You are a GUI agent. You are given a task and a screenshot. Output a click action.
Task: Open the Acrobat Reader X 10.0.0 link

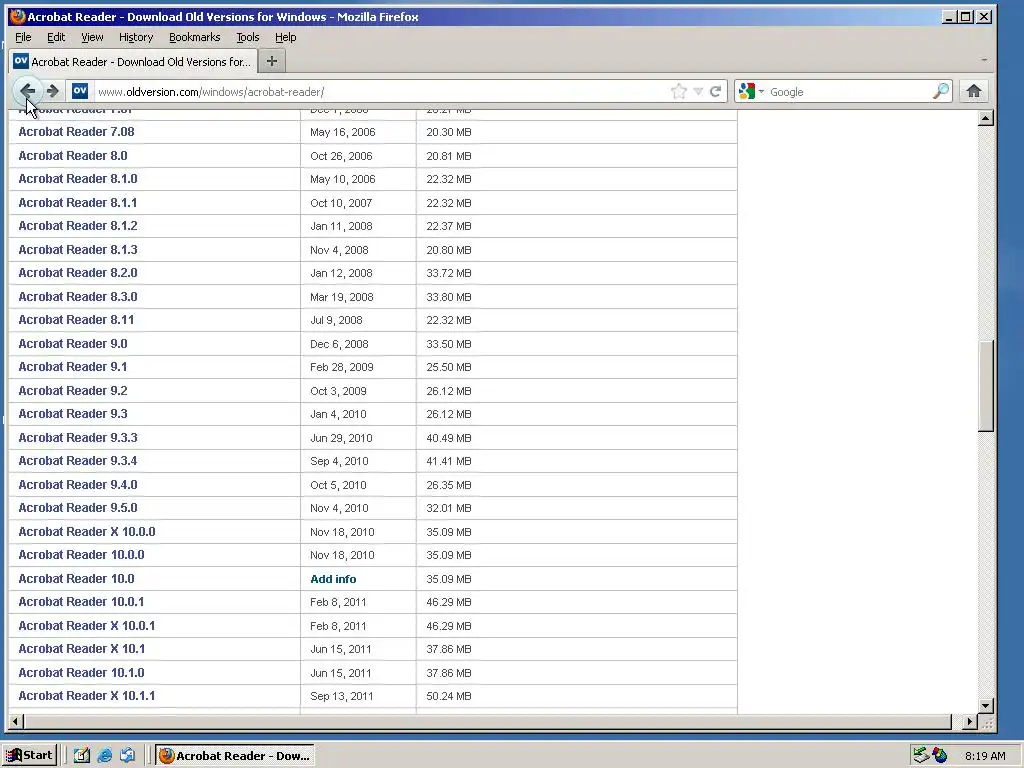[87, 532]
